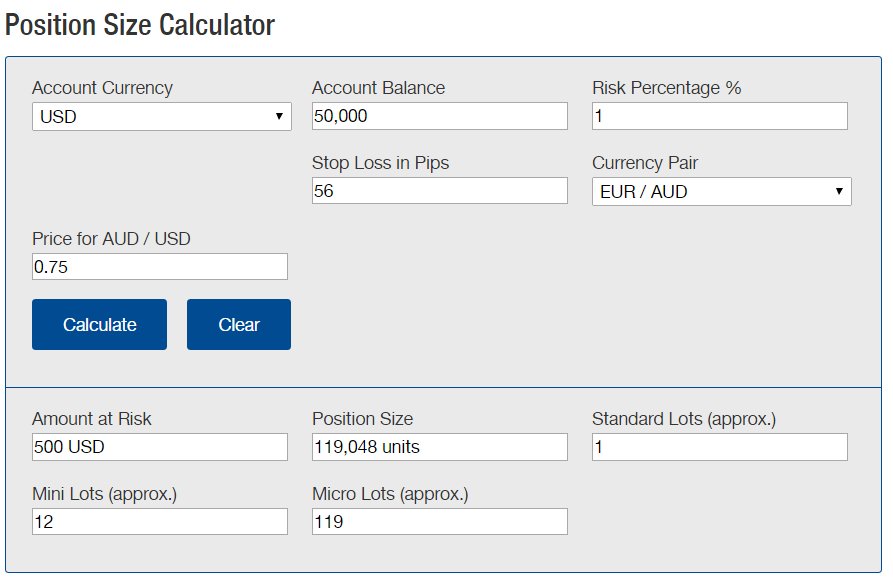Click the Account Balance label
893x579 pixels.
click(x=379, y=88)
